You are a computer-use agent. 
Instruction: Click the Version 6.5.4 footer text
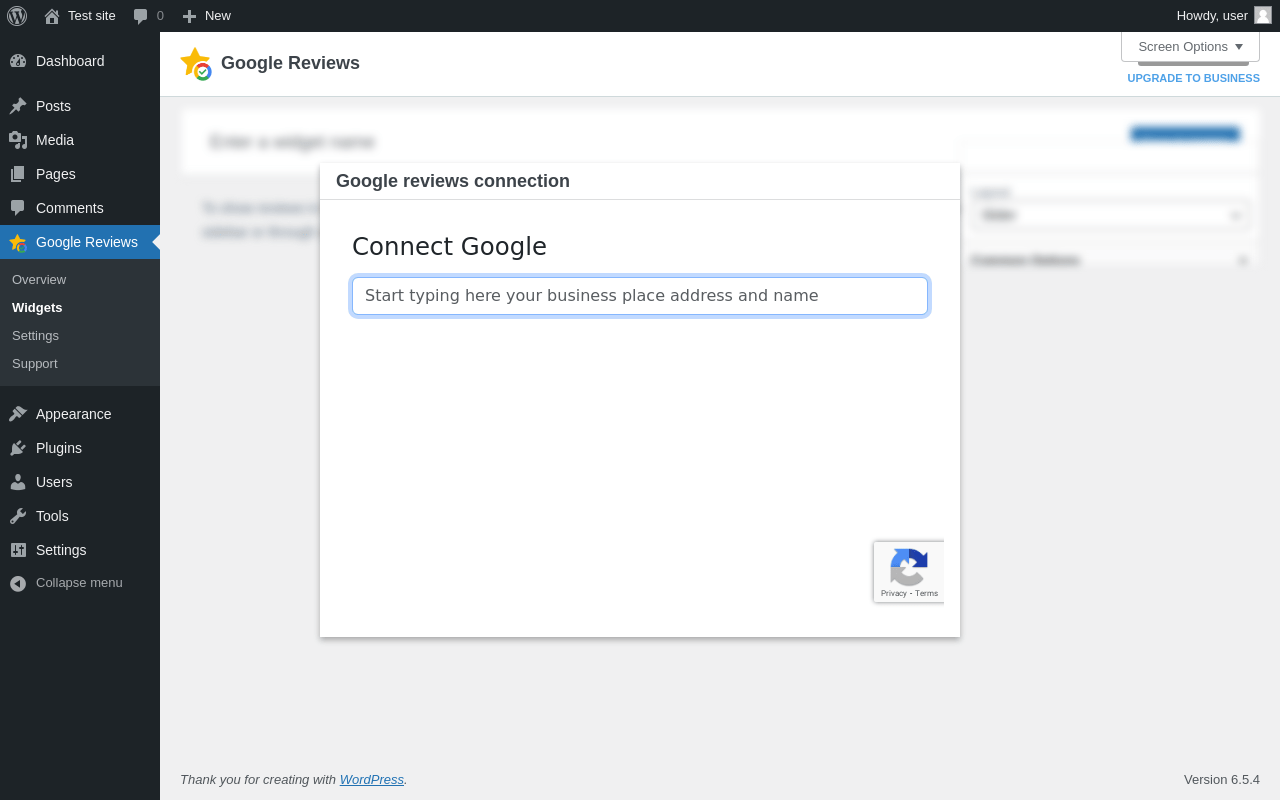tap(1222, 779)
